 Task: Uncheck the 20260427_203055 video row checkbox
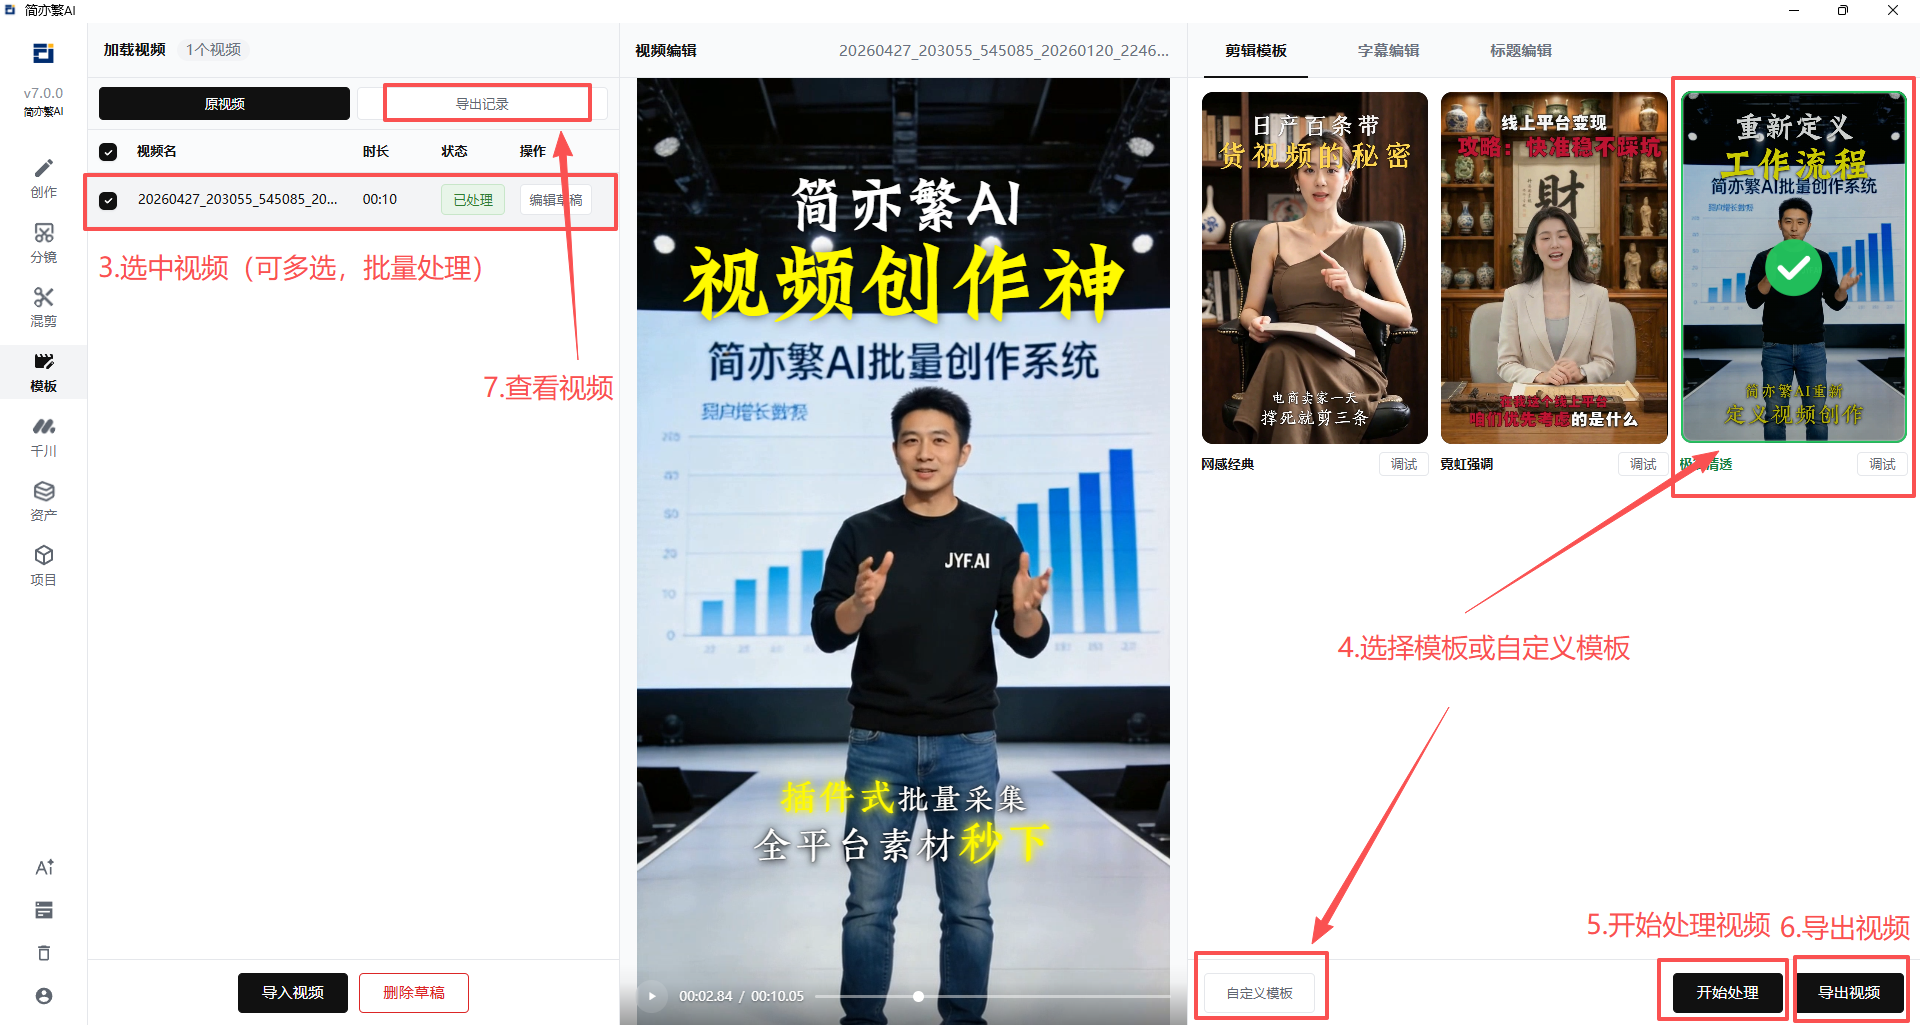click(x=108, y=200)
